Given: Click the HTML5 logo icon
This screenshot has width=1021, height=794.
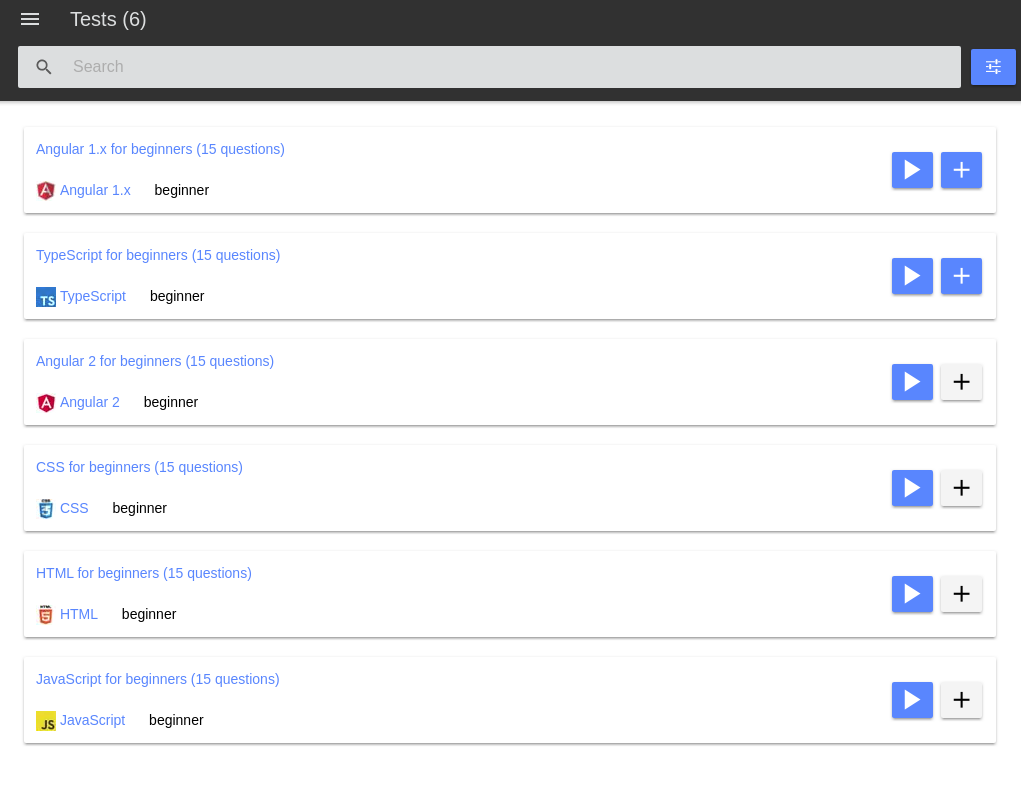Looking at the screenshot, I should point(46,615).
